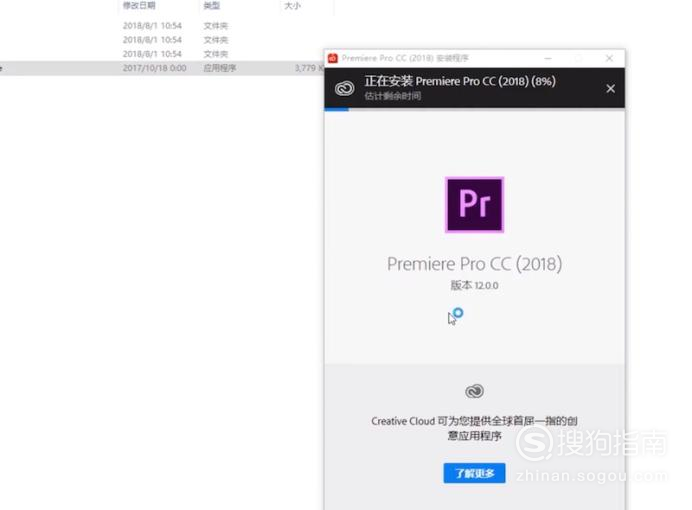
Task: Click the Premiere Pro CC (2018) title text
Action: pos(474,264)
